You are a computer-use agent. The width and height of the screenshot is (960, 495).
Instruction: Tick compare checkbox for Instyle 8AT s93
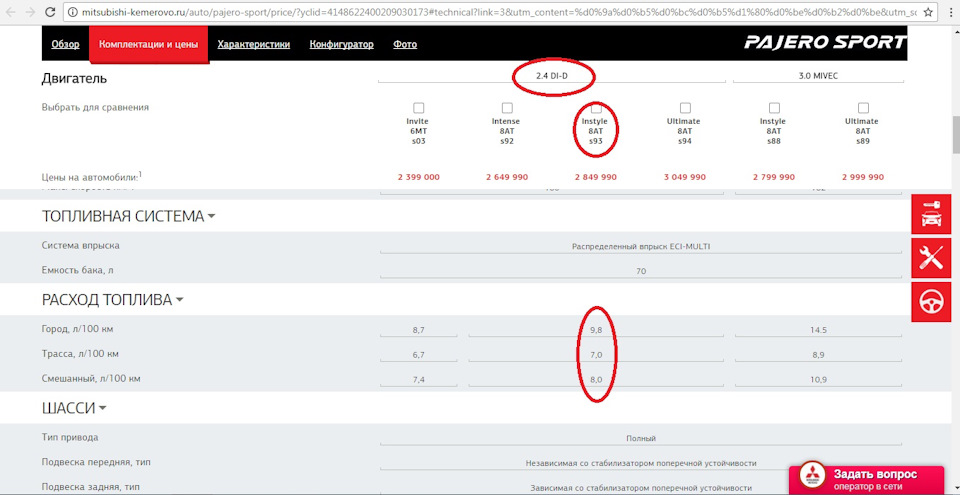click(x=596, y=108)
